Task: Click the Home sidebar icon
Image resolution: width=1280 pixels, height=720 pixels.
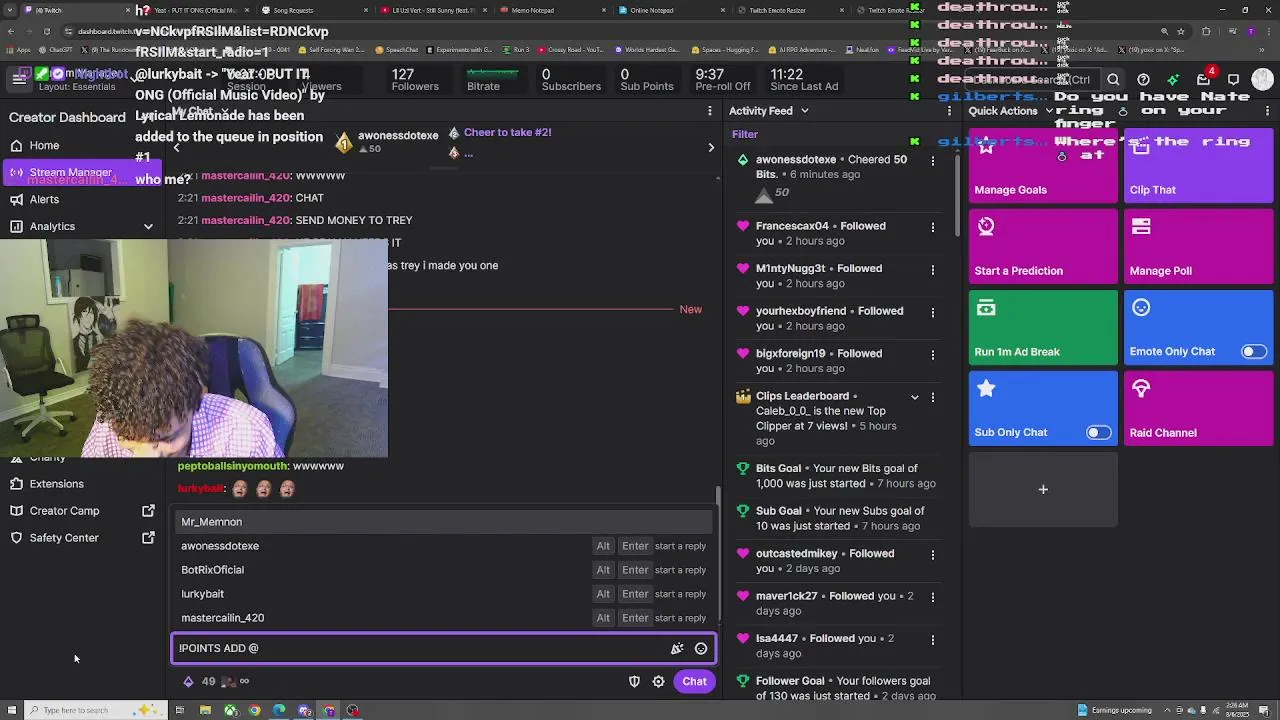Action: click(16, 146)
